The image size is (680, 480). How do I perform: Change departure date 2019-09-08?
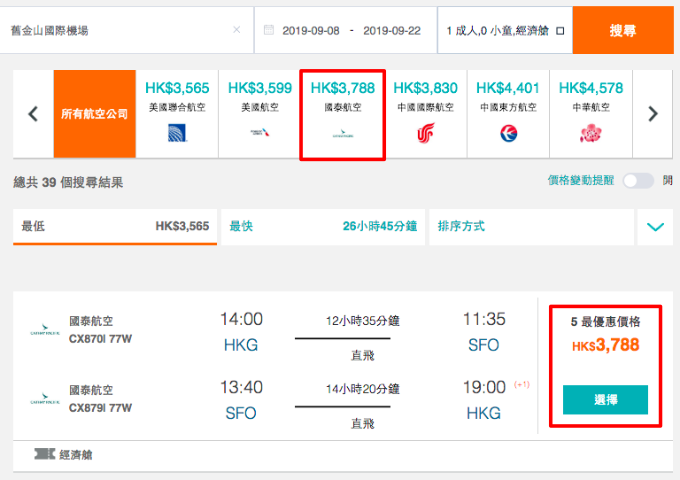[311, 31]
